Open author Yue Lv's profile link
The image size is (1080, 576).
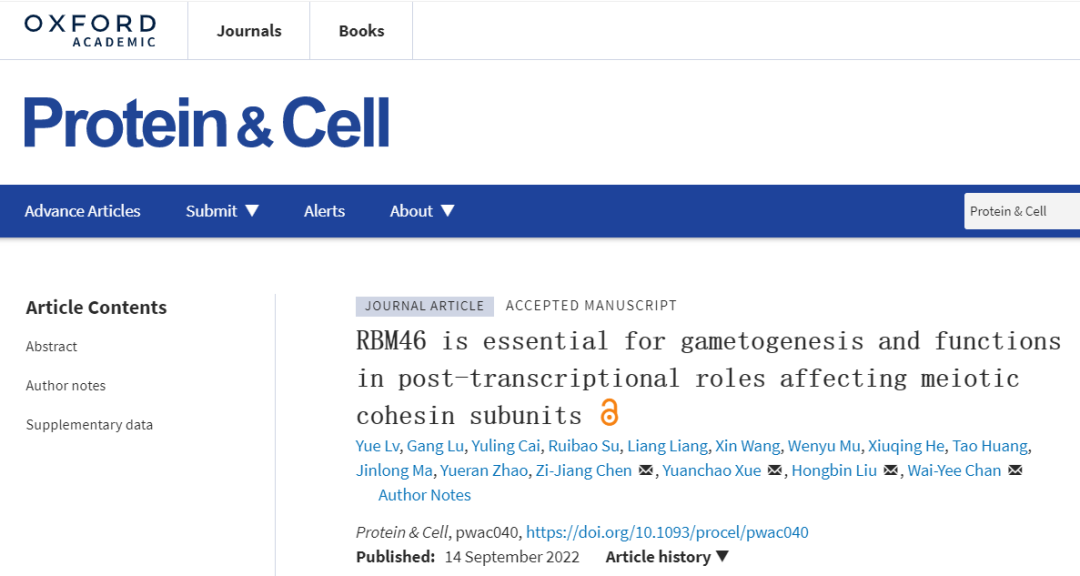click(x=376, y=446)
